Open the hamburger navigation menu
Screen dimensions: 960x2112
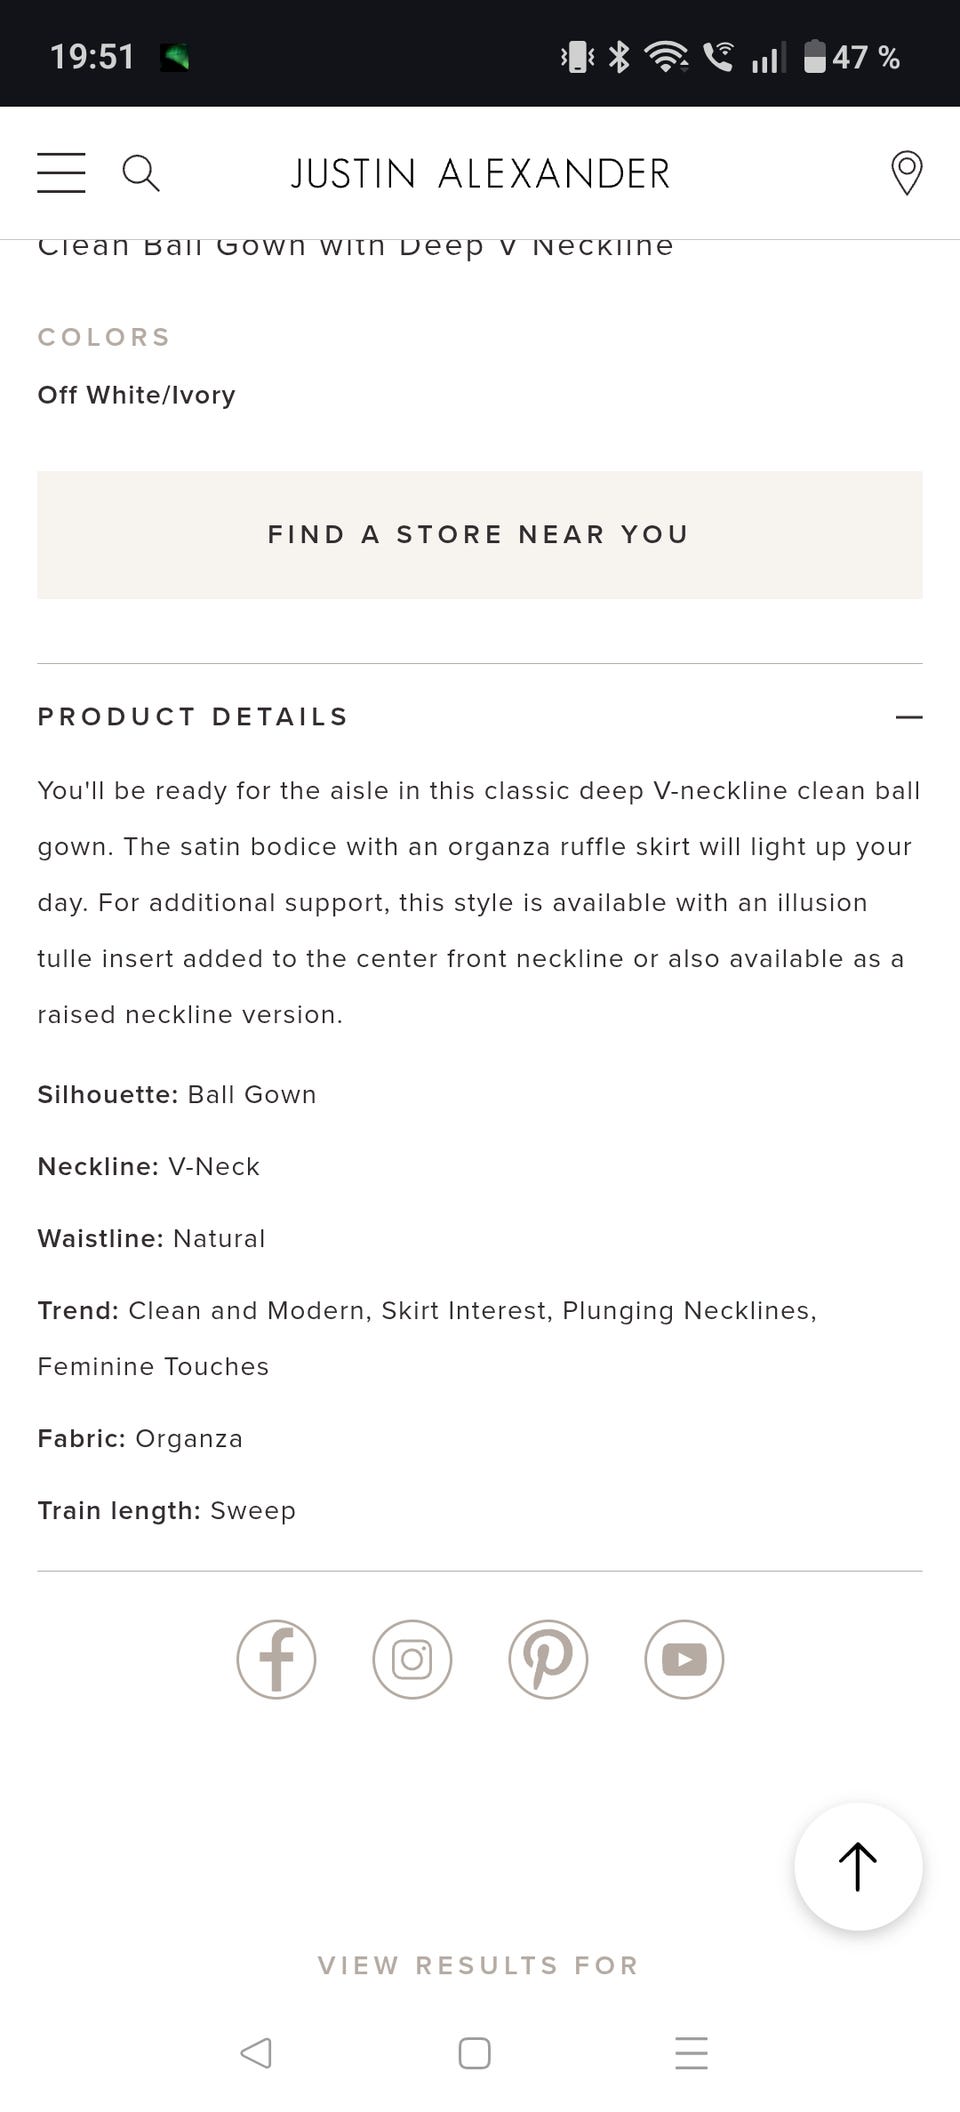pos(61,173)
